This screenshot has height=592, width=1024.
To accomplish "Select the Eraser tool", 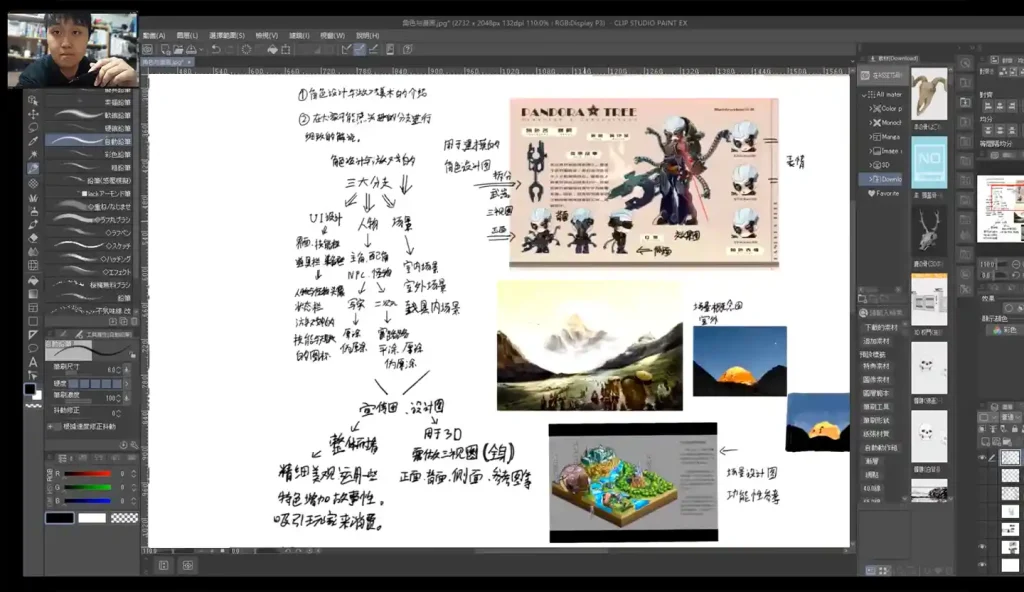I will point(33,238).
